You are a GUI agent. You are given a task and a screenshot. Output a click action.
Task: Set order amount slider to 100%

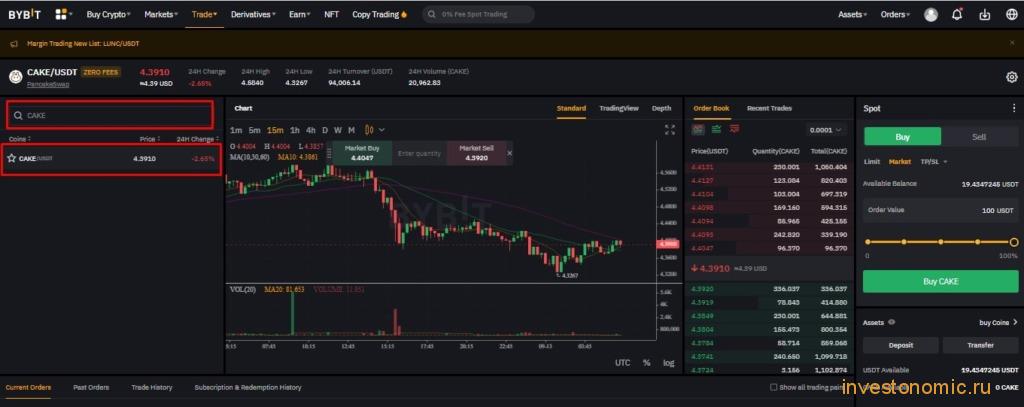pyautogui.click(x=1014, y=242)
